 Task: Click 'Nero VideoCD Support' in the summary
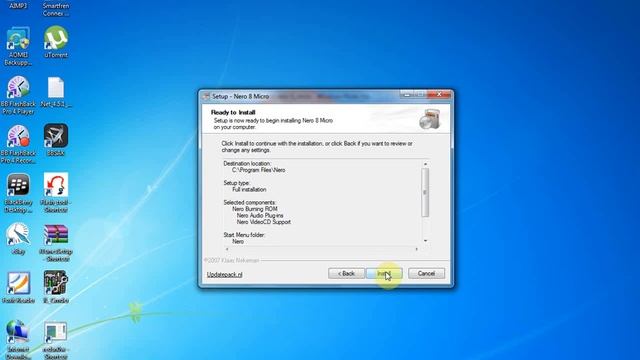(264, 222)
